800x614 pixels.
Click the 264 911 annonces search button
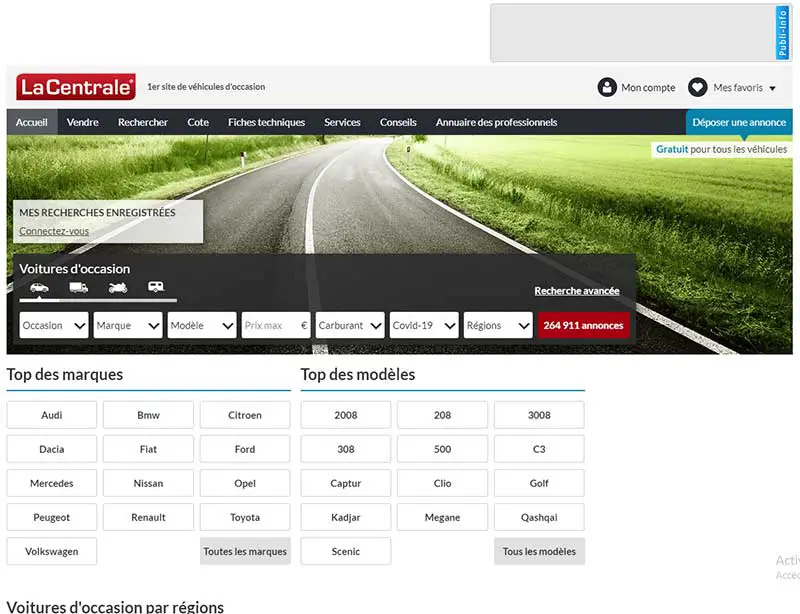click(x=584, y=325)
